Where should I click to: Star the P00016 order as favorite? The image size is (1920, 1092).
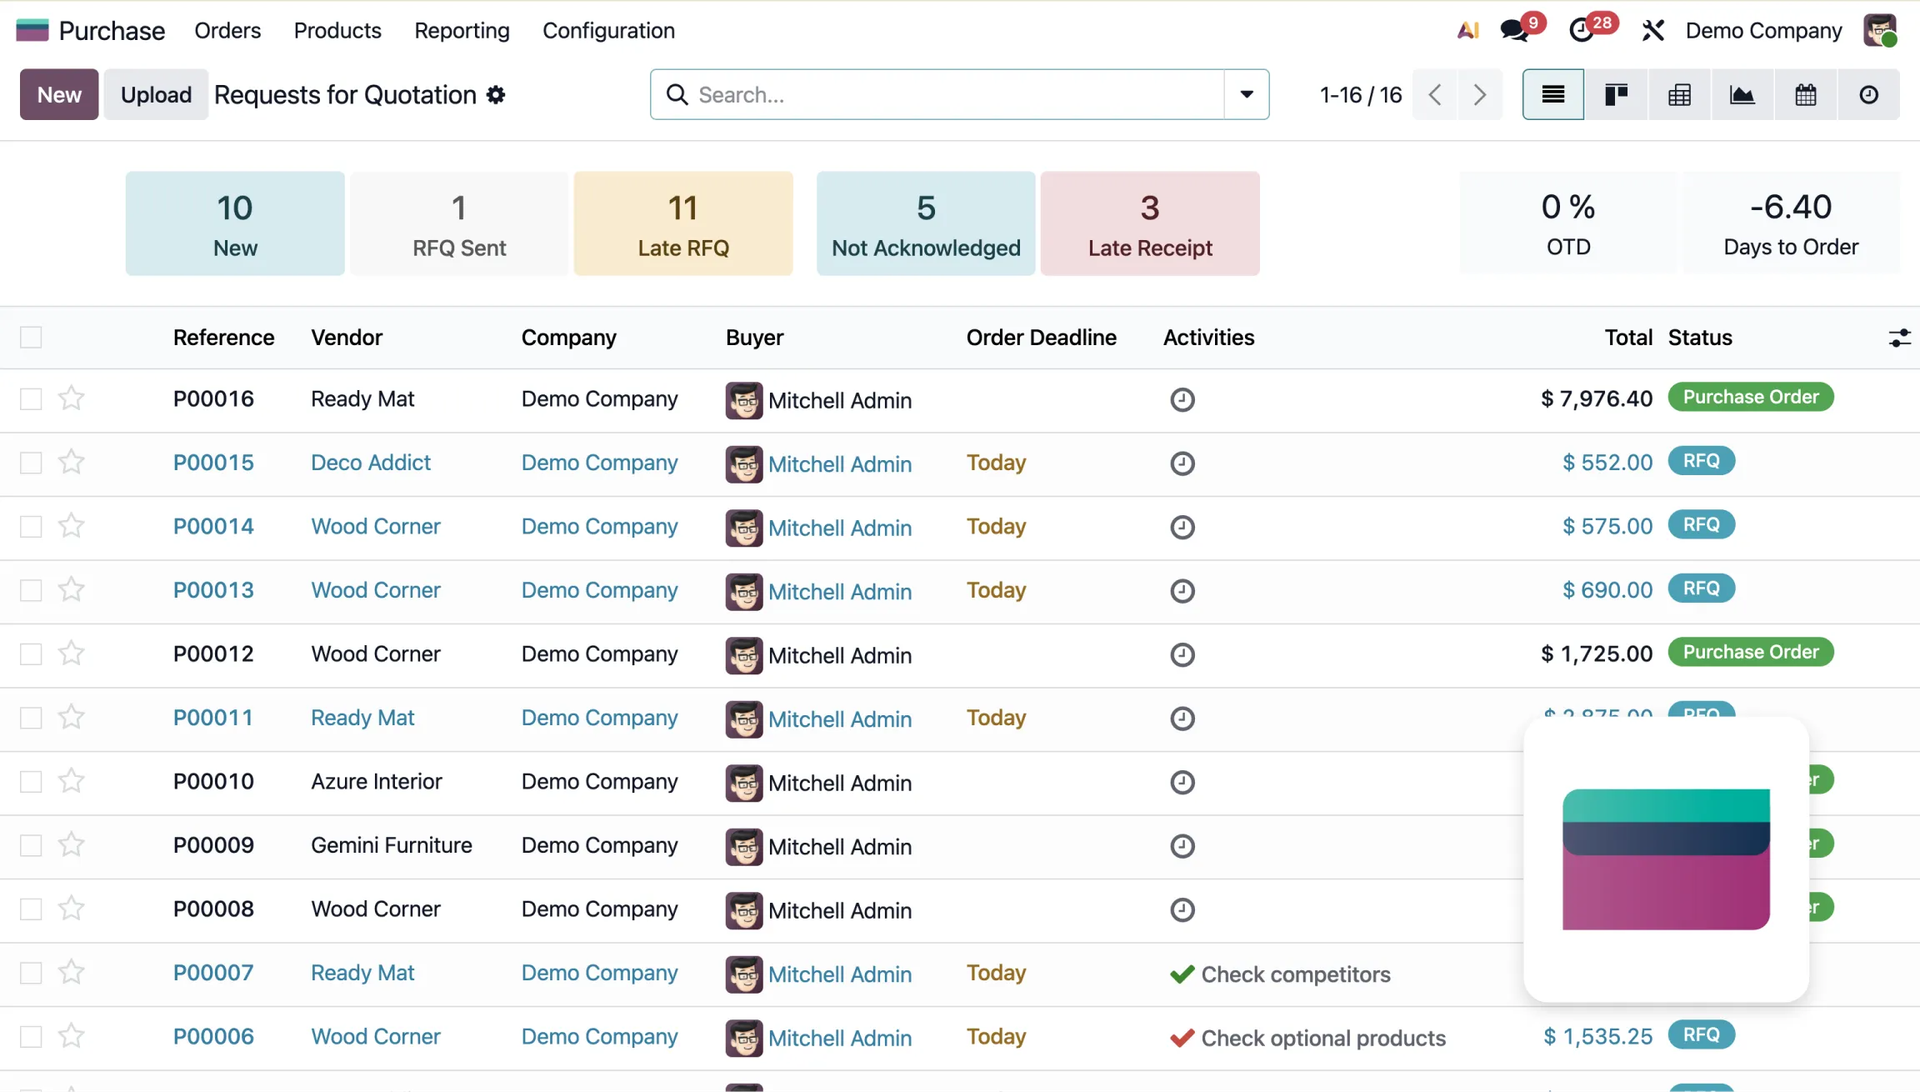point(71,399)
